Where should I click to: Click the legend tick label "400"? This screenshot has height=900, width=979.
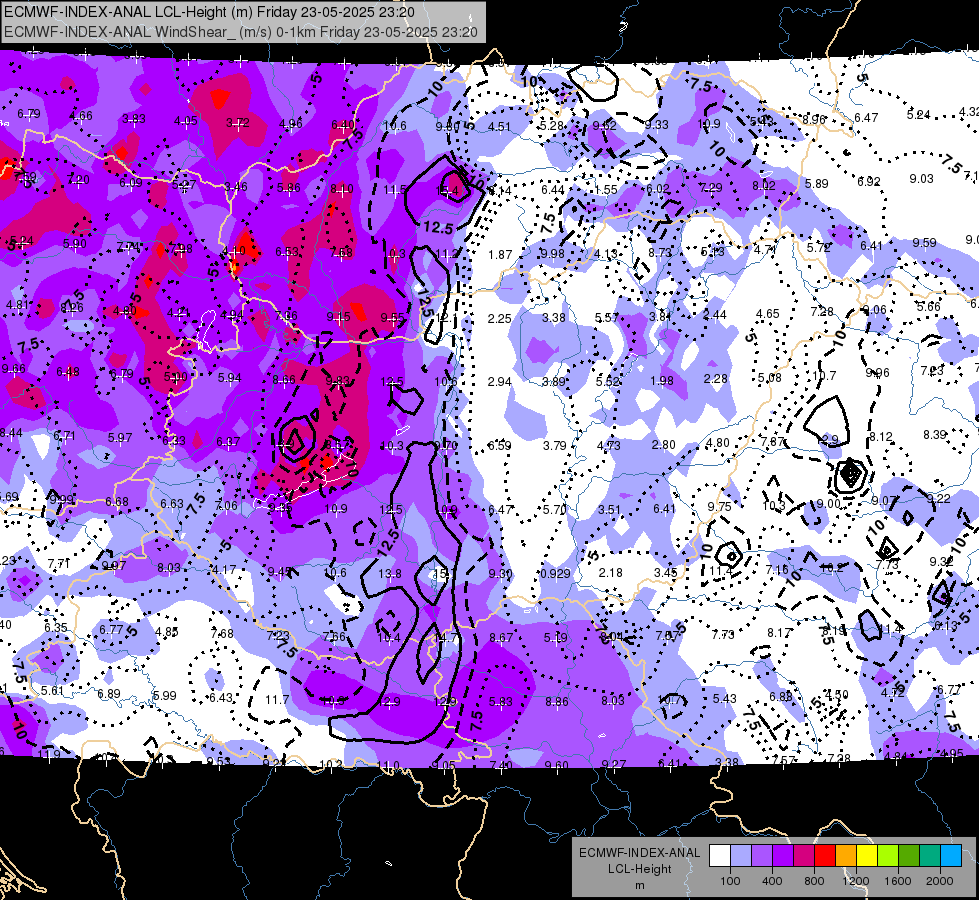click(x=772, y=881)
